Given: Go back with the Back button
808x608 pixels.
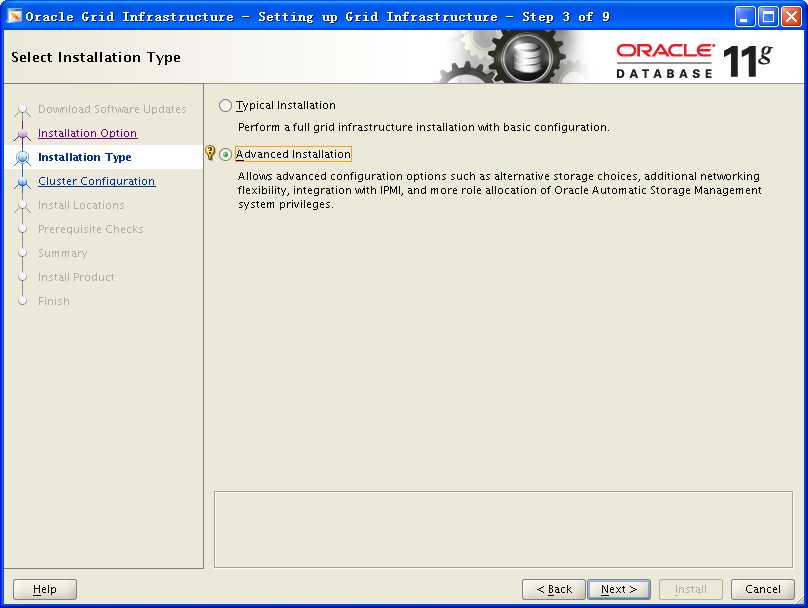Looking at the screenshot, I should tap(554, 589).
